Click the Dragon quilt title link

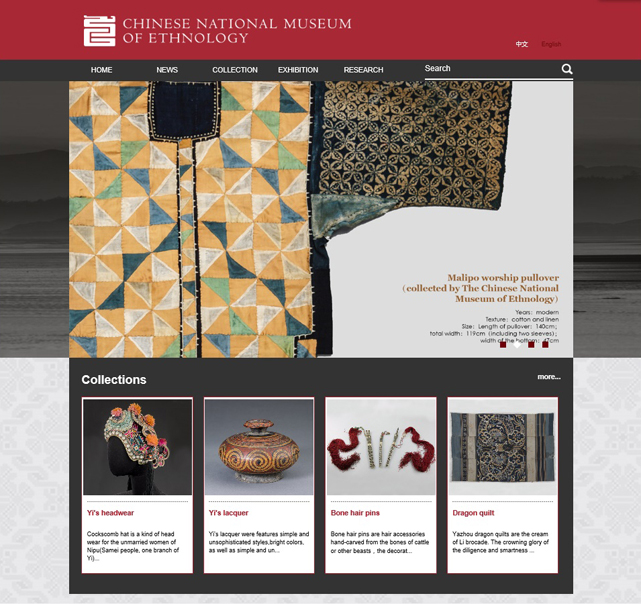(473, 513)
